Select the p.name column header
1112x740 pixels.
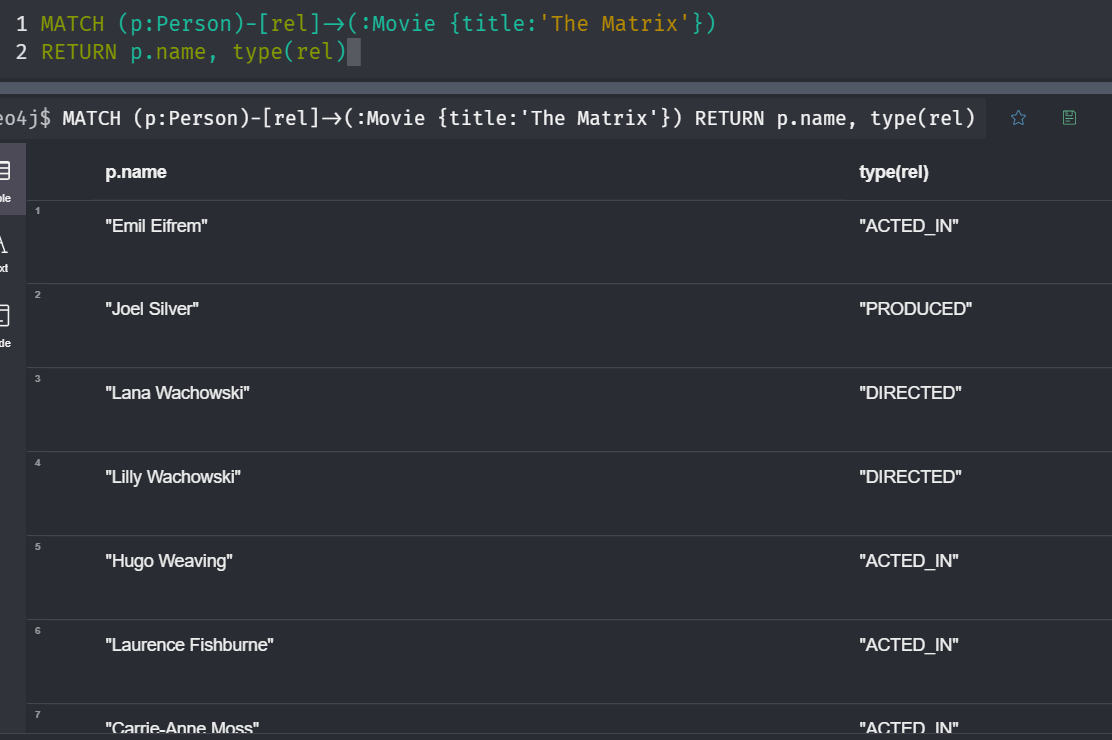pyautogui.click(x=136, y=172)
